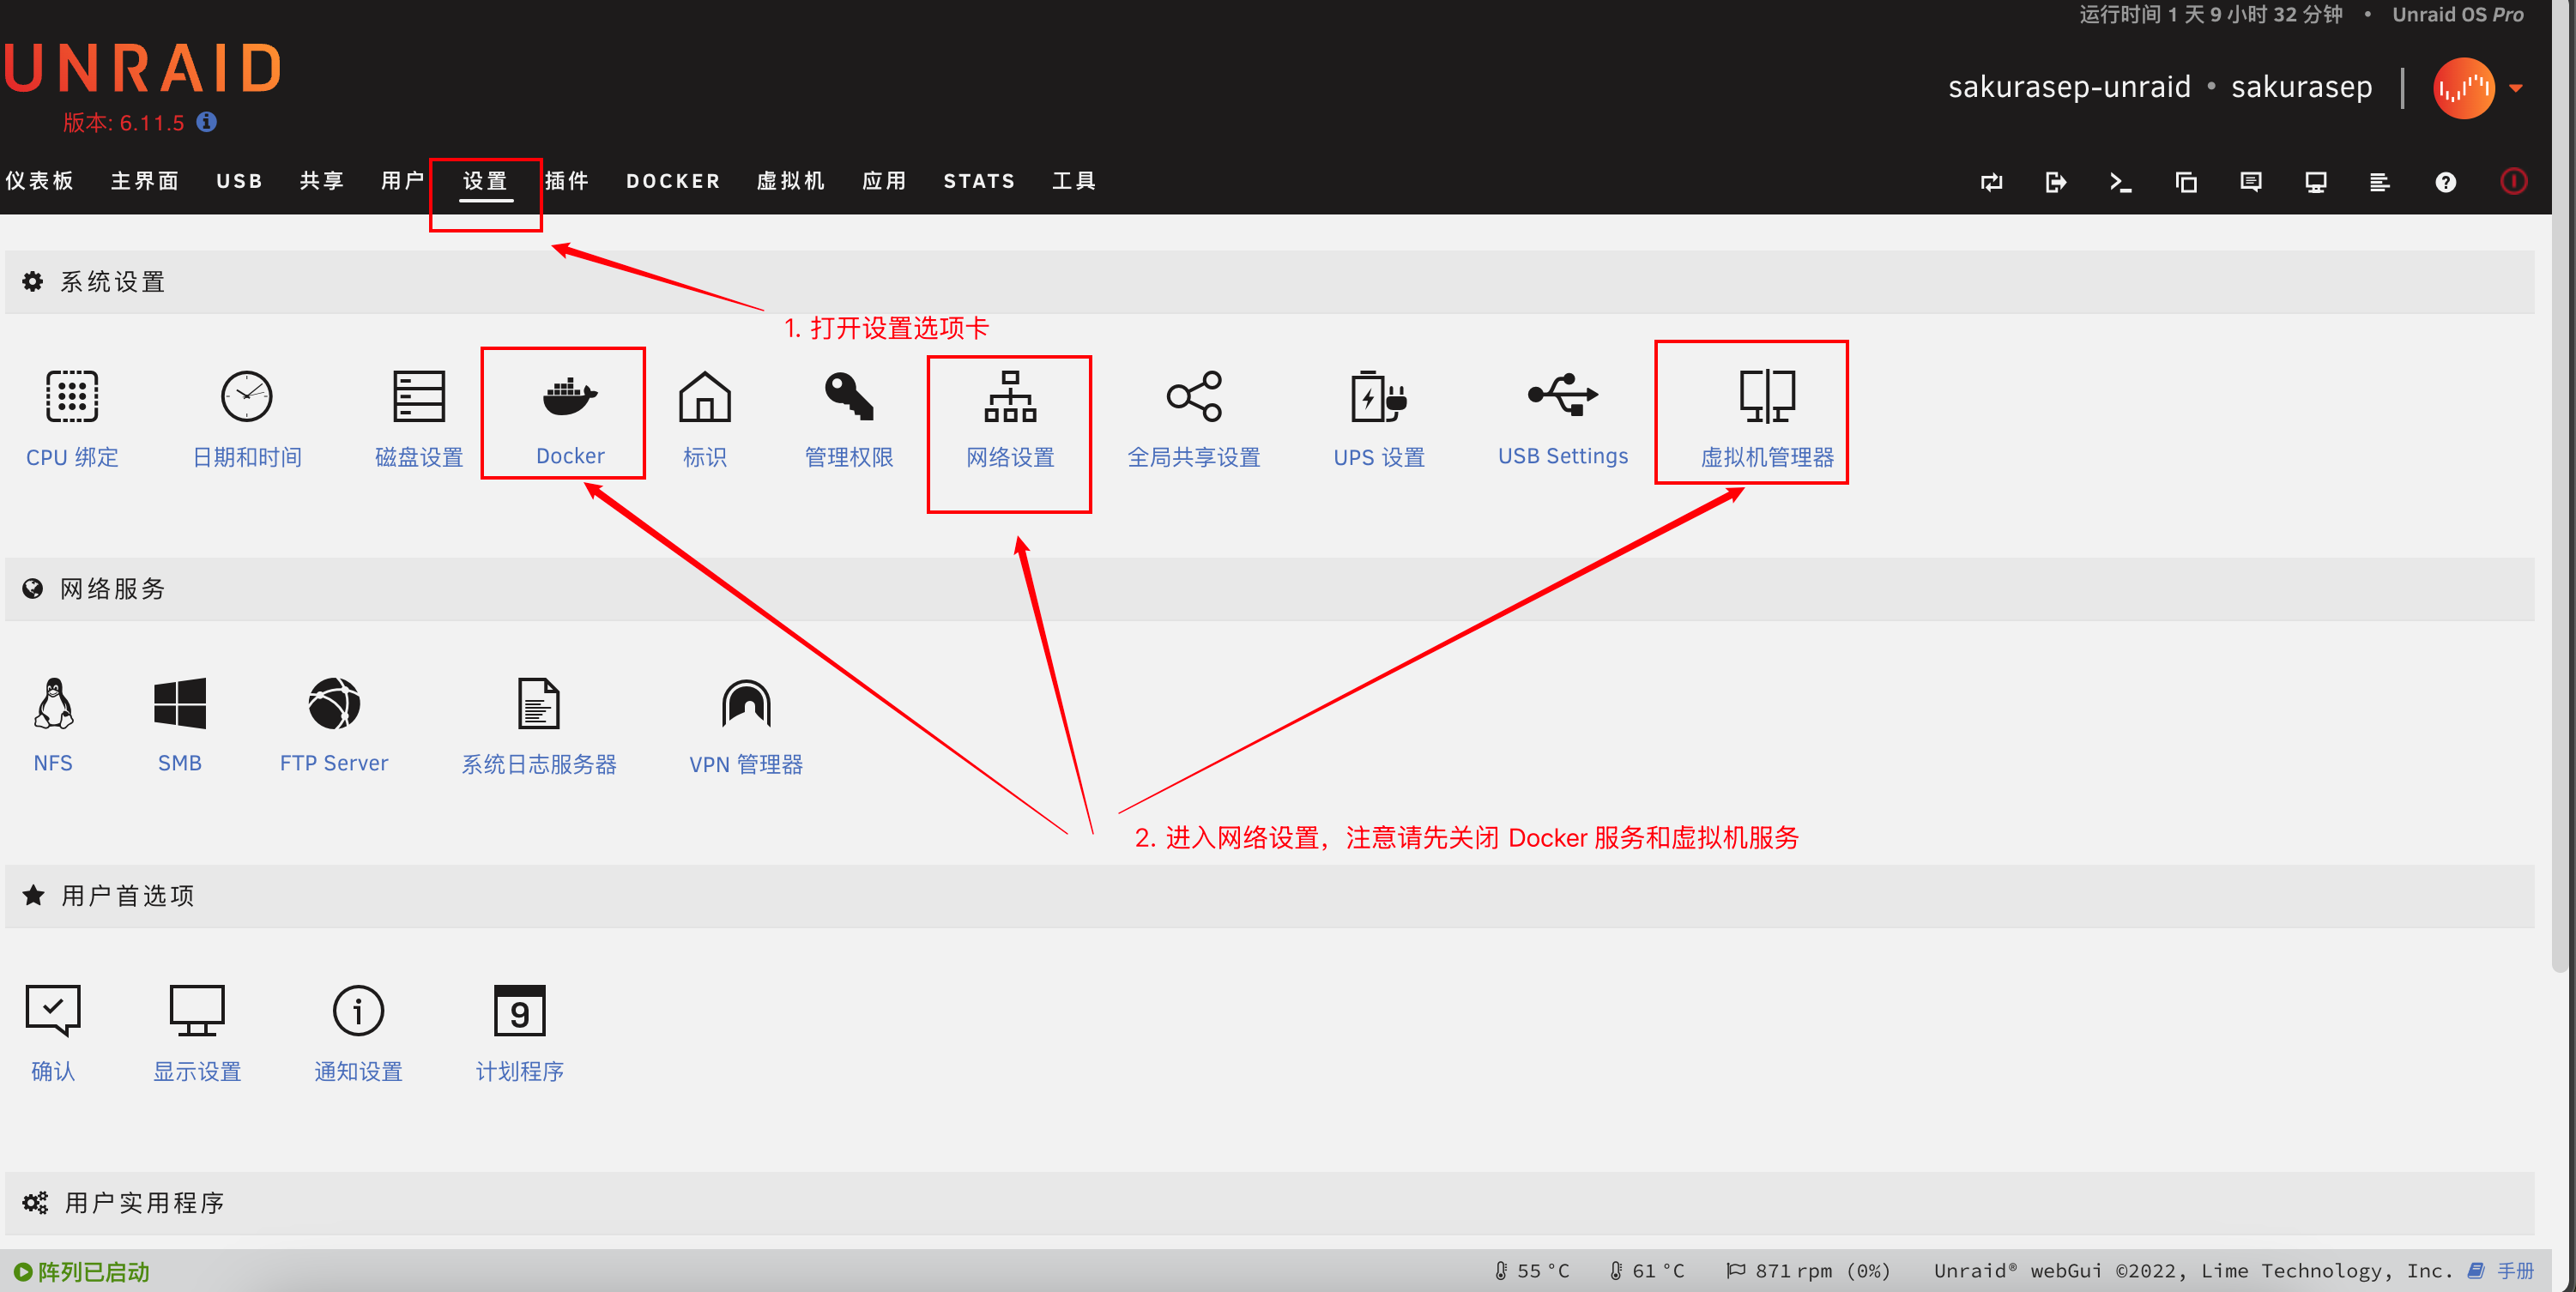Click the red power button icon
The width and height of the screenshot is (2576, 1292).
[2513, 181]
